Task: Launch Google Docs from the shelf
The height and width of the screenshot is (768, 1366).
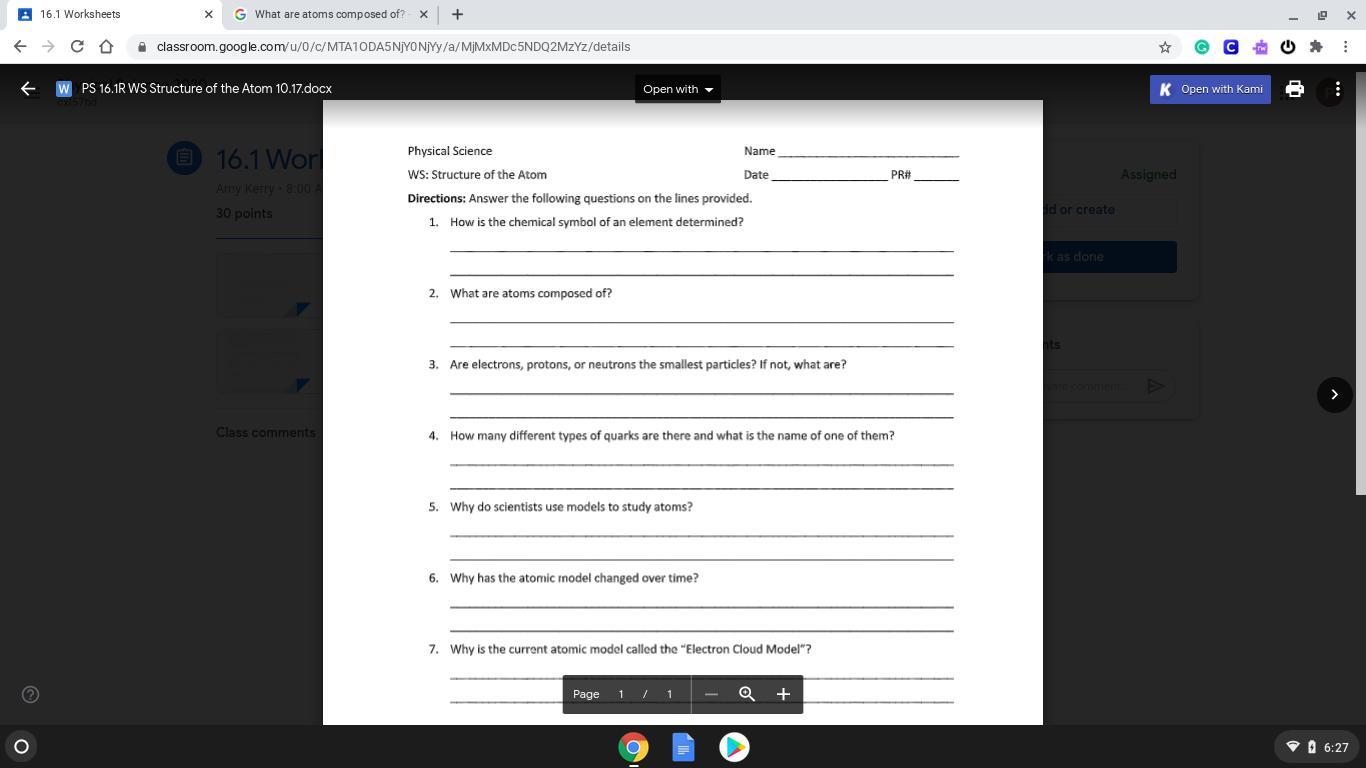Action: point(683,747)
